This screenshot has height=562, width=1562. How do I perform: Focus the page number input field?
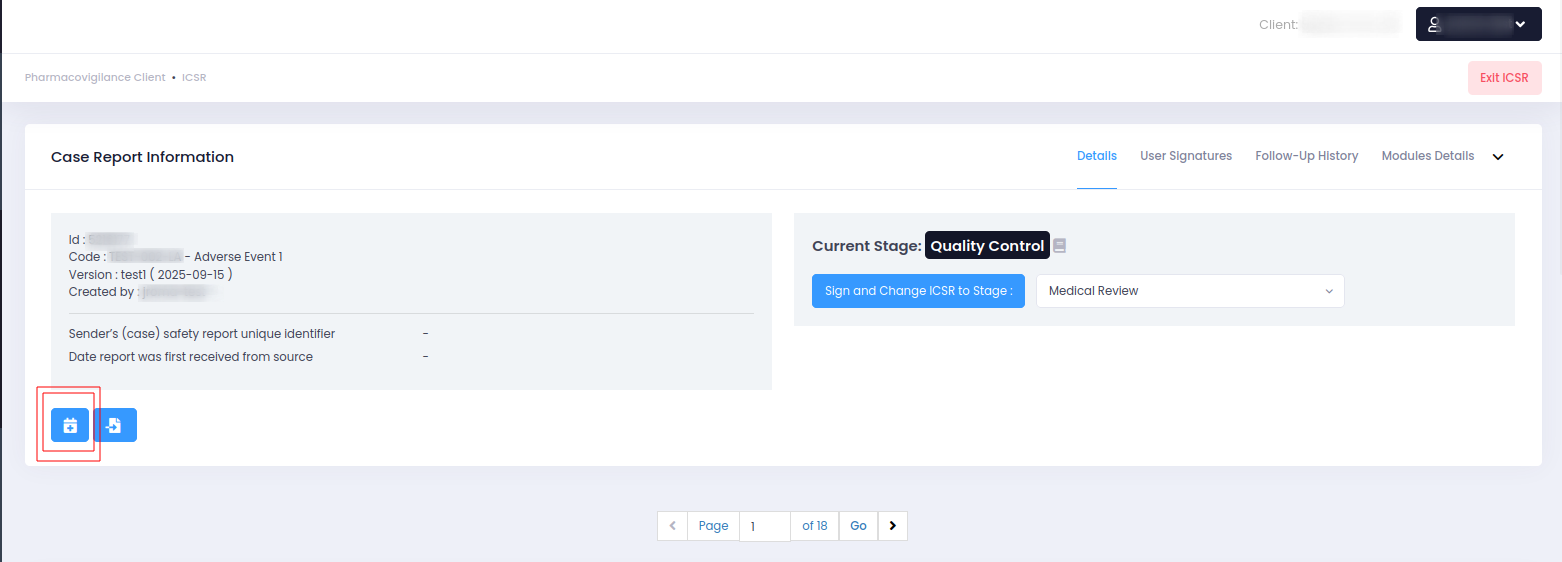(765, 526)
